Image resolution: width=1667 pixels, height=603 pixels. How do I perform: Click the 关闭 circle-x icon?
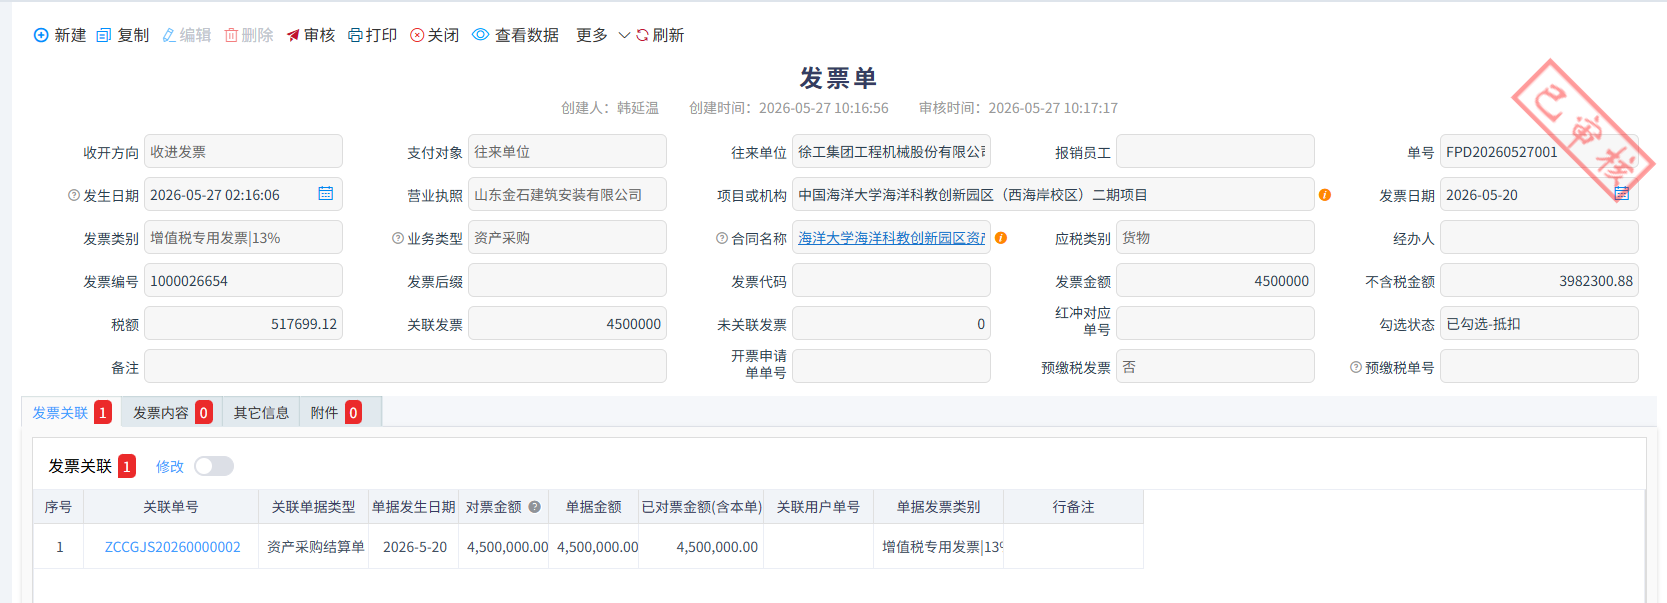tap(417, 35)
